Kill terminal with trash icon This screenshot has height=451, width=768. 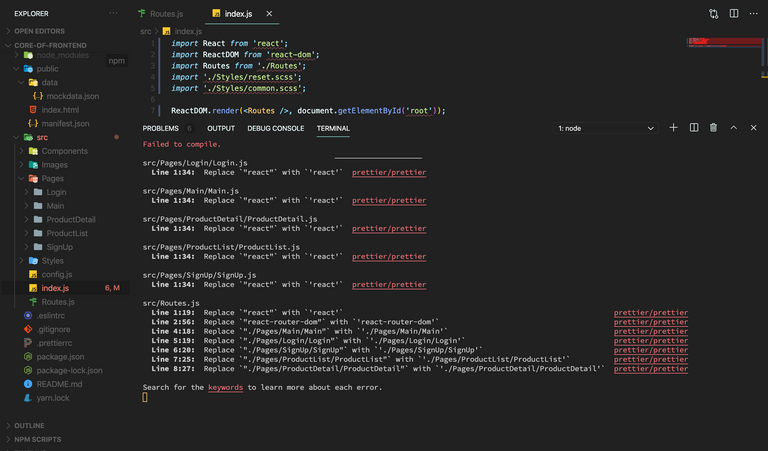713,128
